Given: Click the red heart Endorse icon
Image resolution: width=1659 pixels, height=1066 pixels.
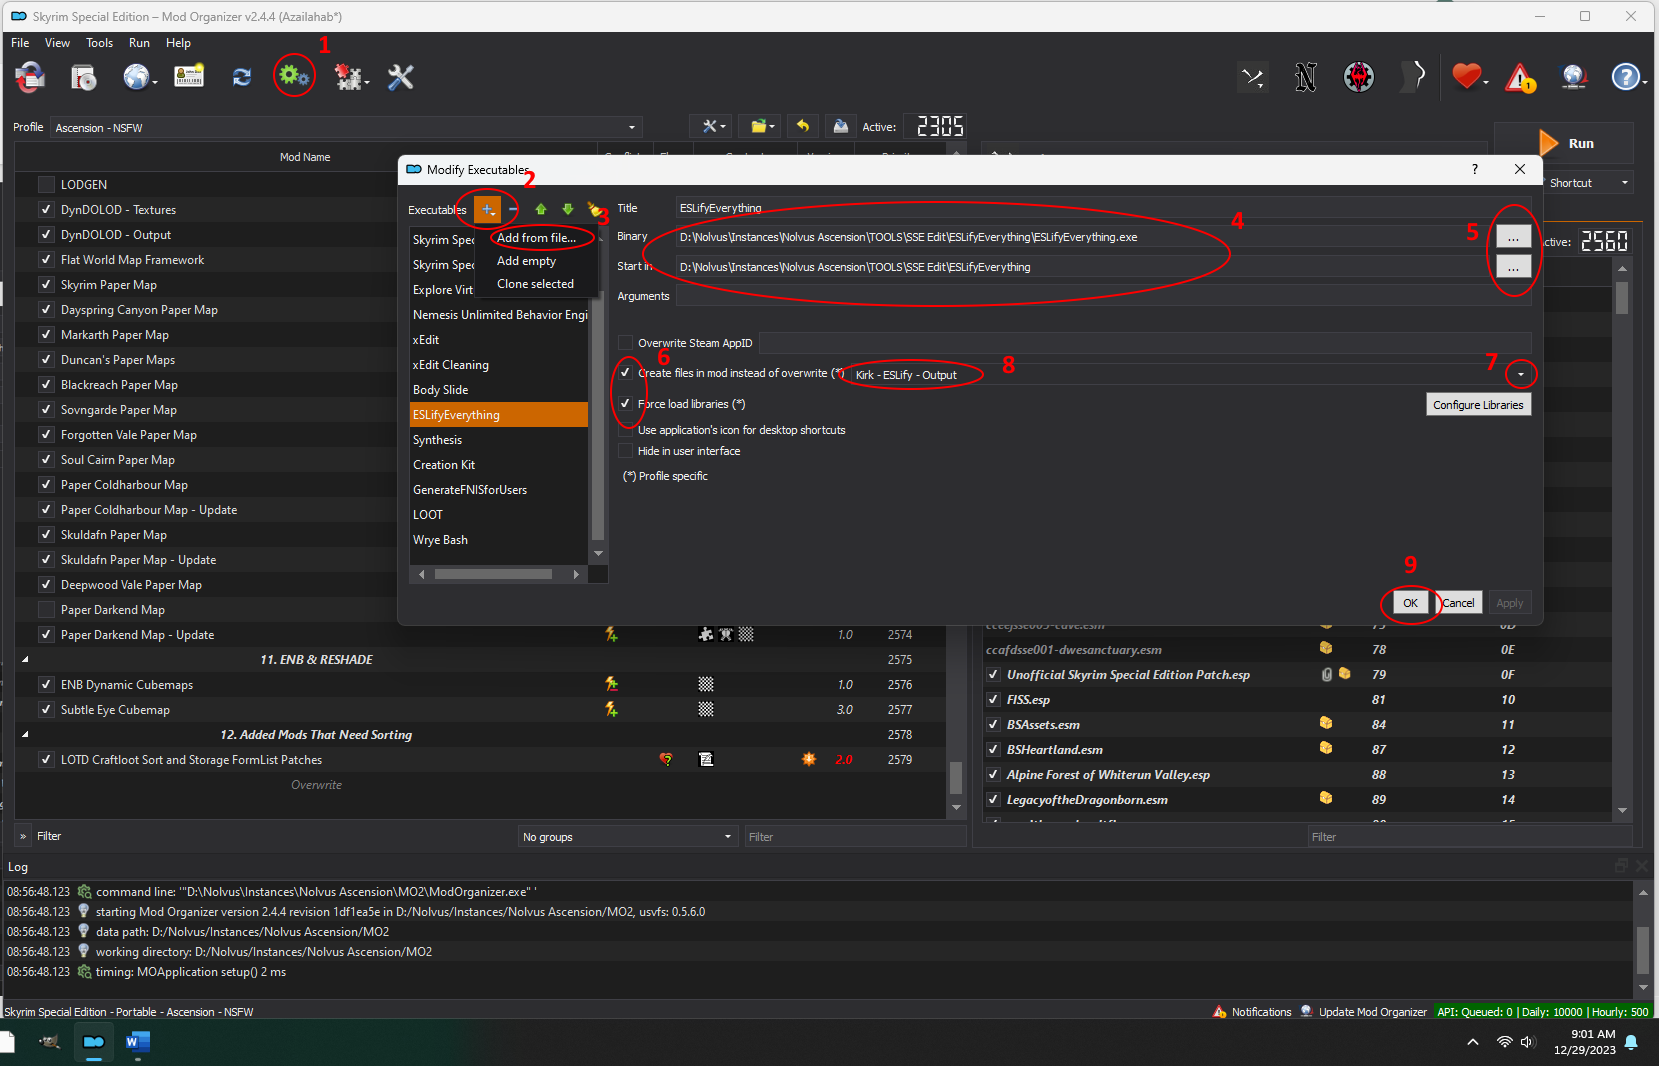Looking at the screenshot, I should 1466,76.
